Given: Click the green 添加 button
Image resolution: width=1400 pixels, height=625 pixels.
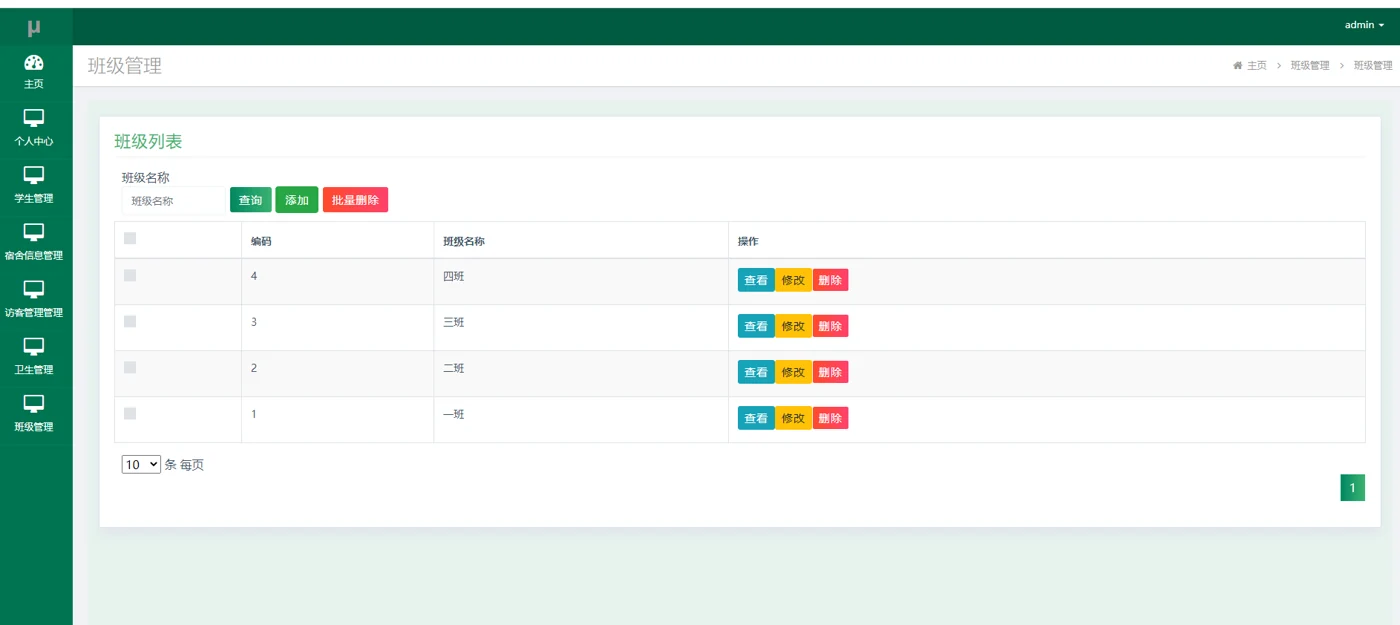Looking at the screenshot, I should [x=297, y=200].
